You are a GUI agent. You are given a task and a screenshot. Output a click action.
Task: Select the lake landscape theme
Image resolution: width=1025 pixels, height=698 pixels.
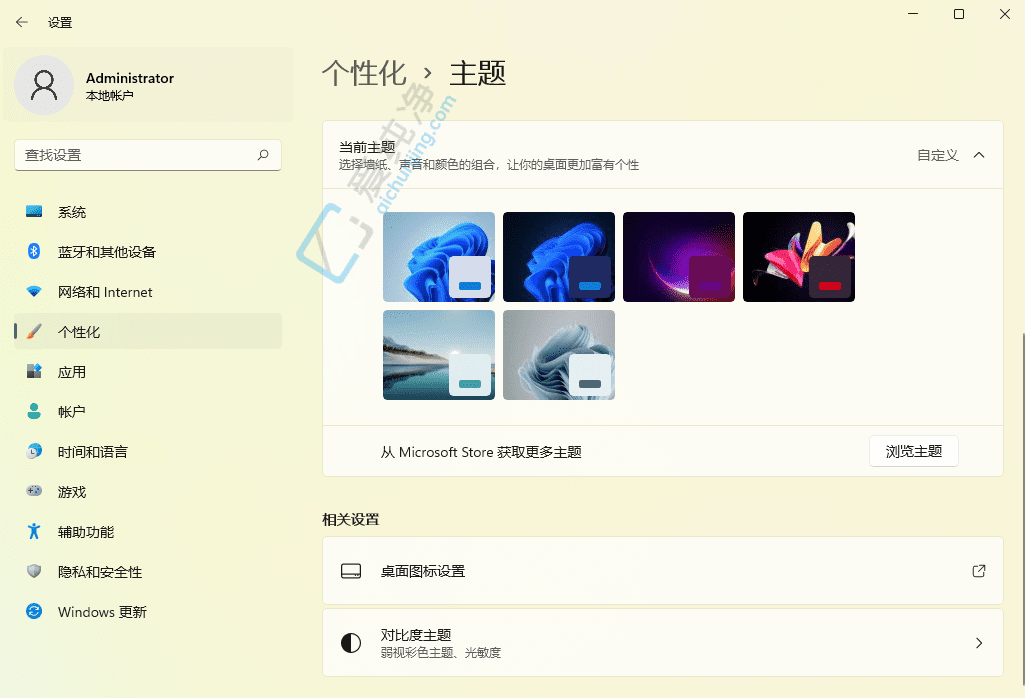(439, 355)
